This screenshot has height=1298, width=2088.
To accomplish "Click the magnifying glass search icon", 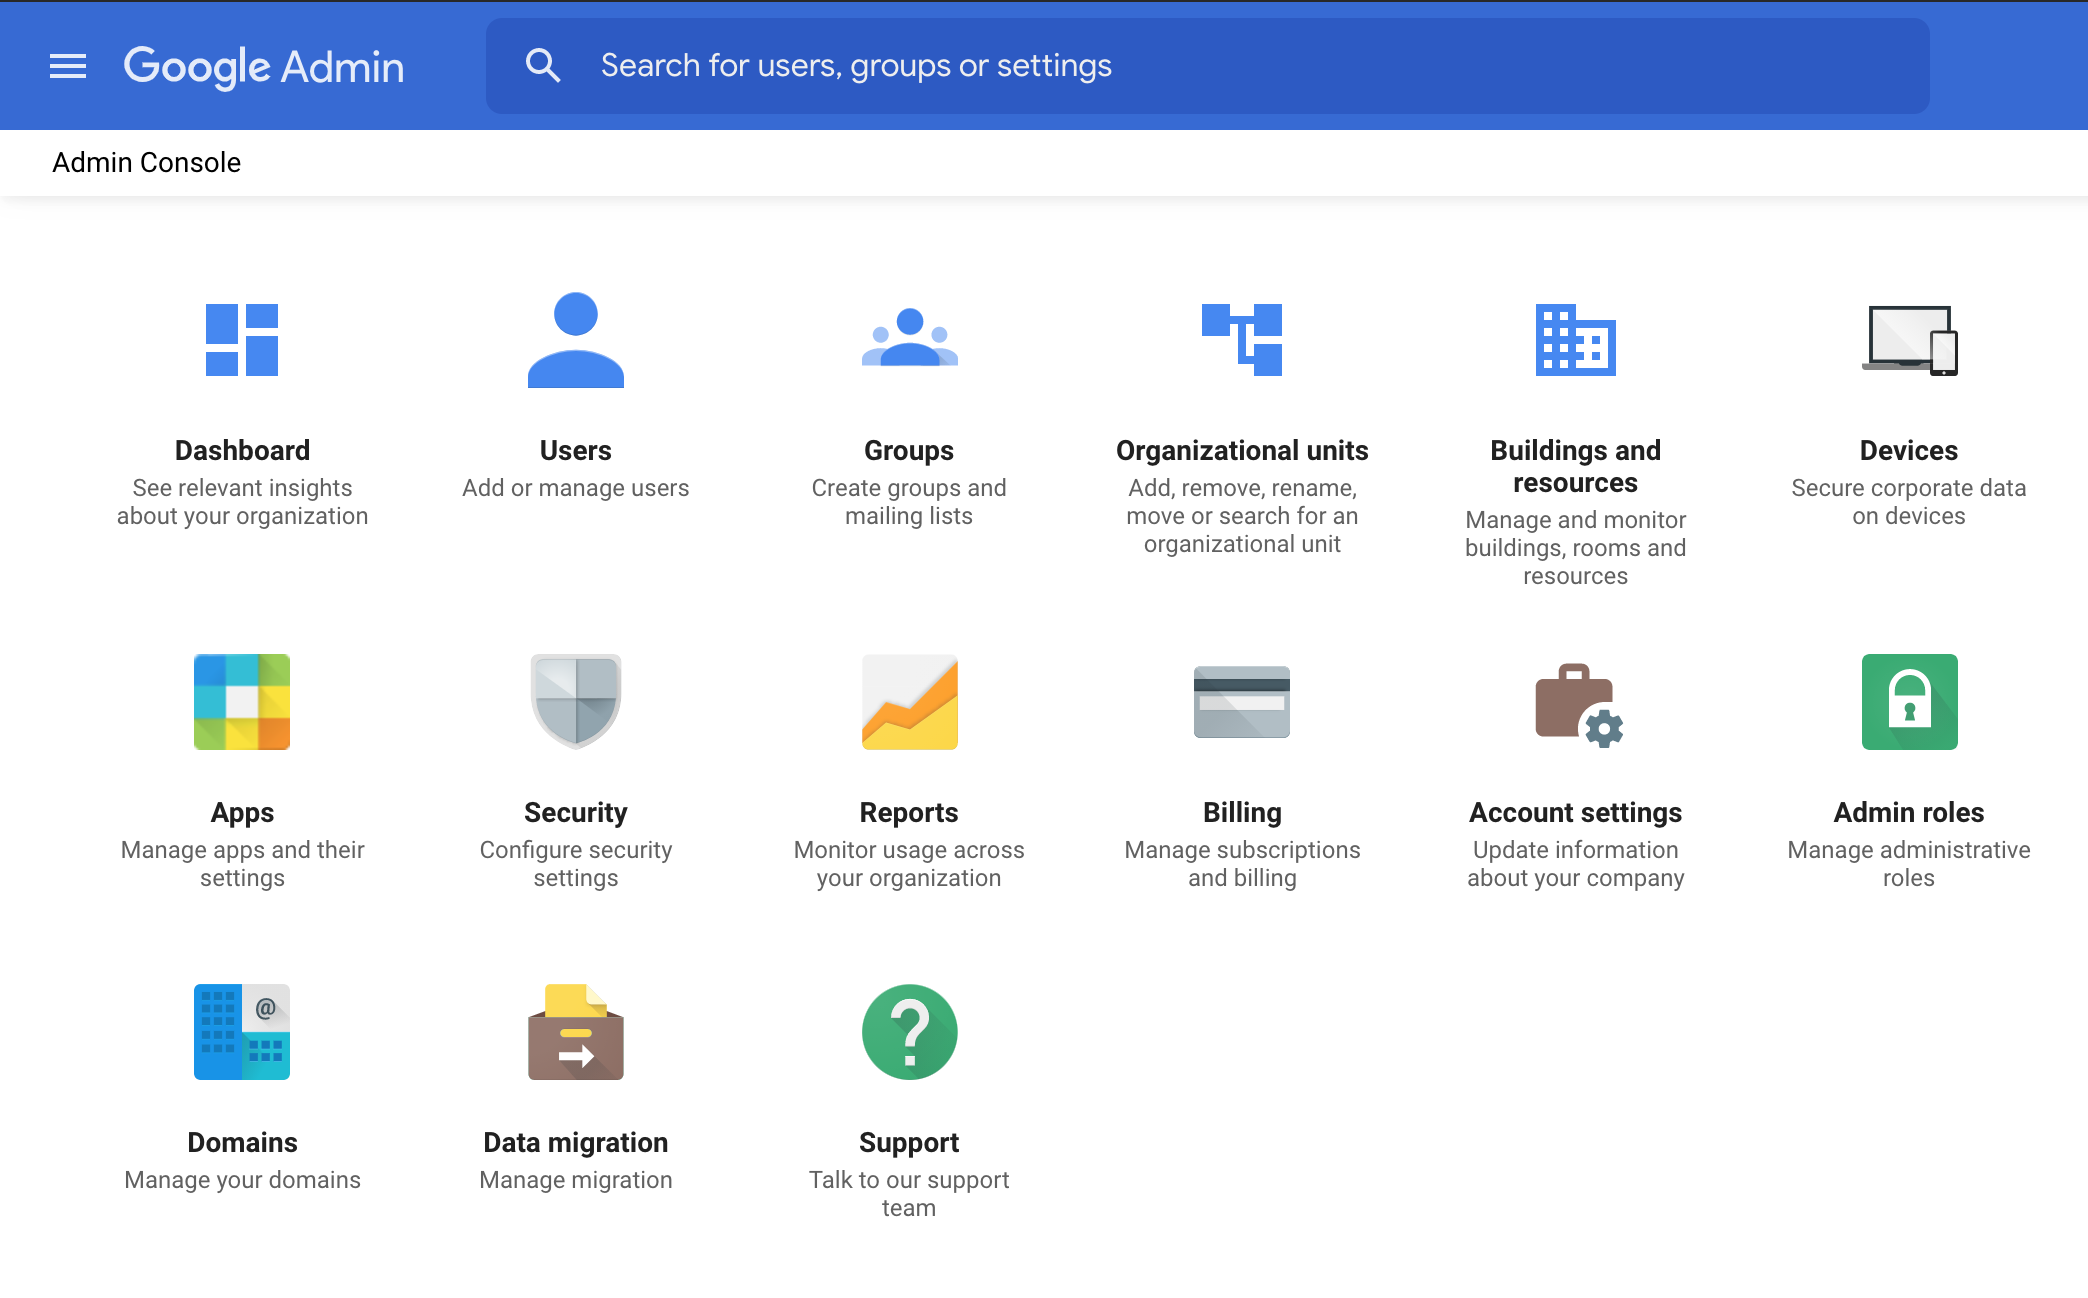I will point(542,66).
